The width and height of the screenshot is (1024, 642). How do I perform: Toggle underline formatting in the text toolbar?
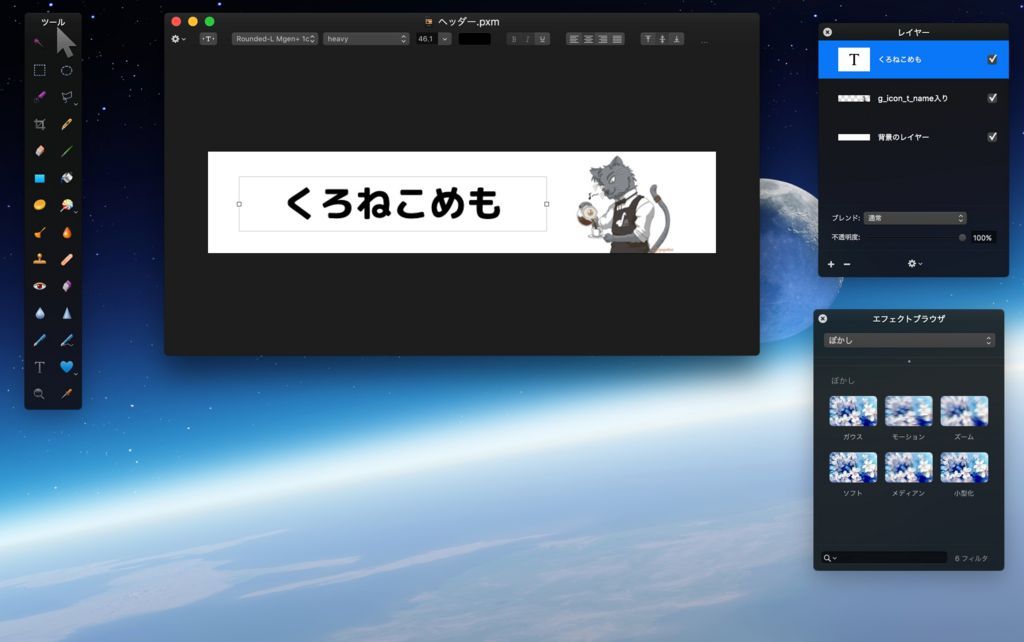pos(542,38)
